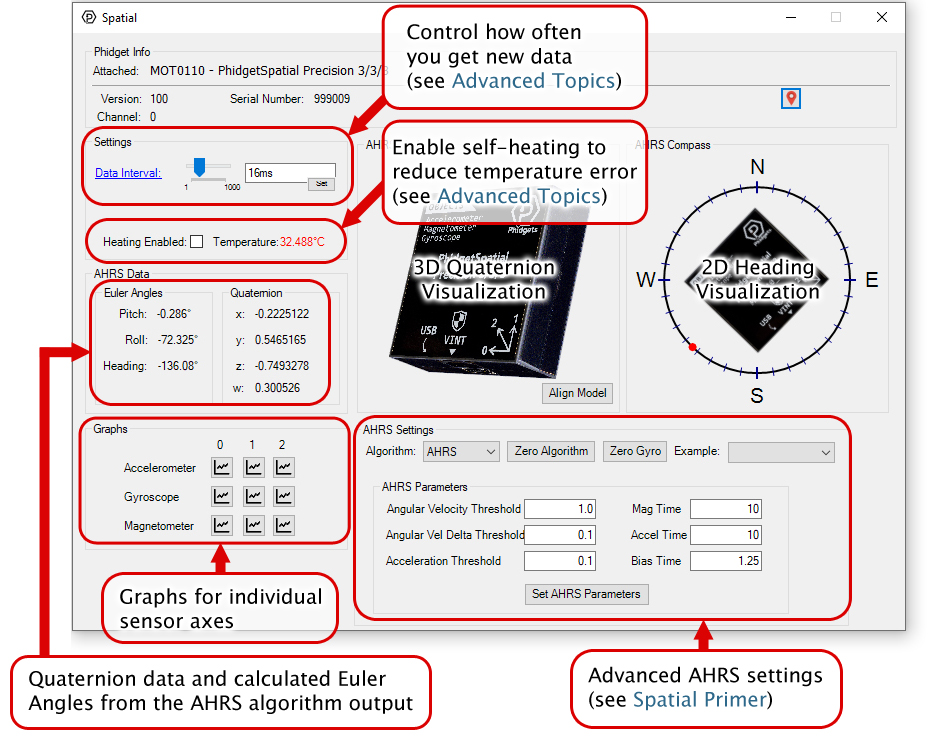Open Gyroscope axis 0 graph
This screenshot has width=947, height=737.
point(222,496)
